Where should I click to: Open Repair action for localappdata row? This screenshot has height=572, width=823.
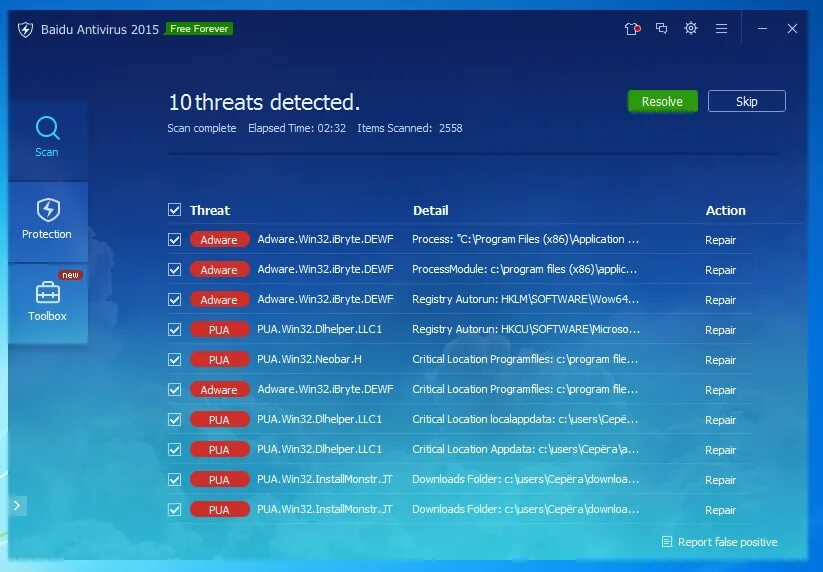click(x=720, y=420)
